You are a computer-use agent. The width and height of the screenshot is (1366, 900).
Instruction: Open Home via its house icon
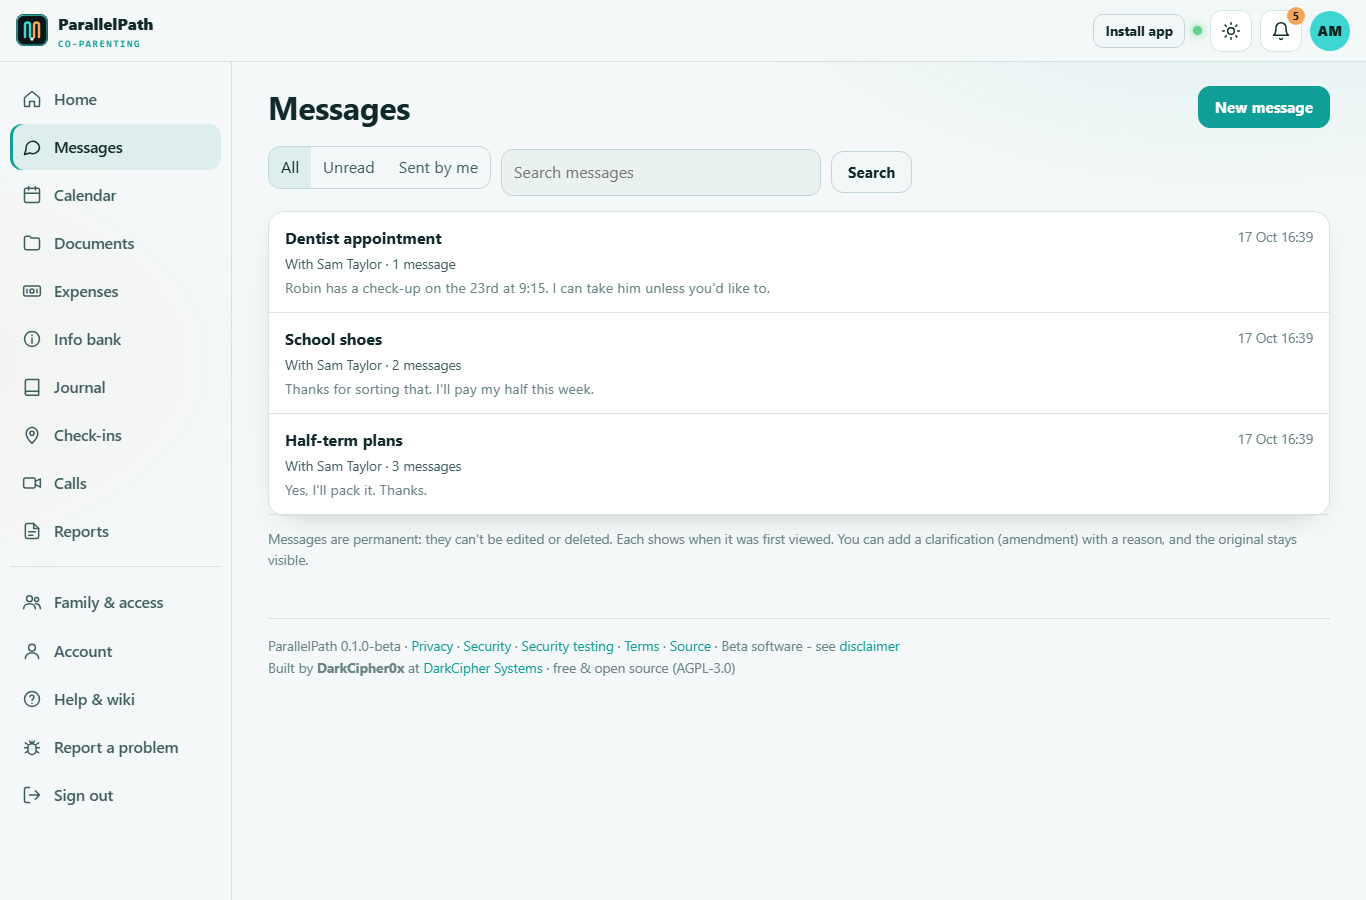pyautogui.click(x=32, y=99)
